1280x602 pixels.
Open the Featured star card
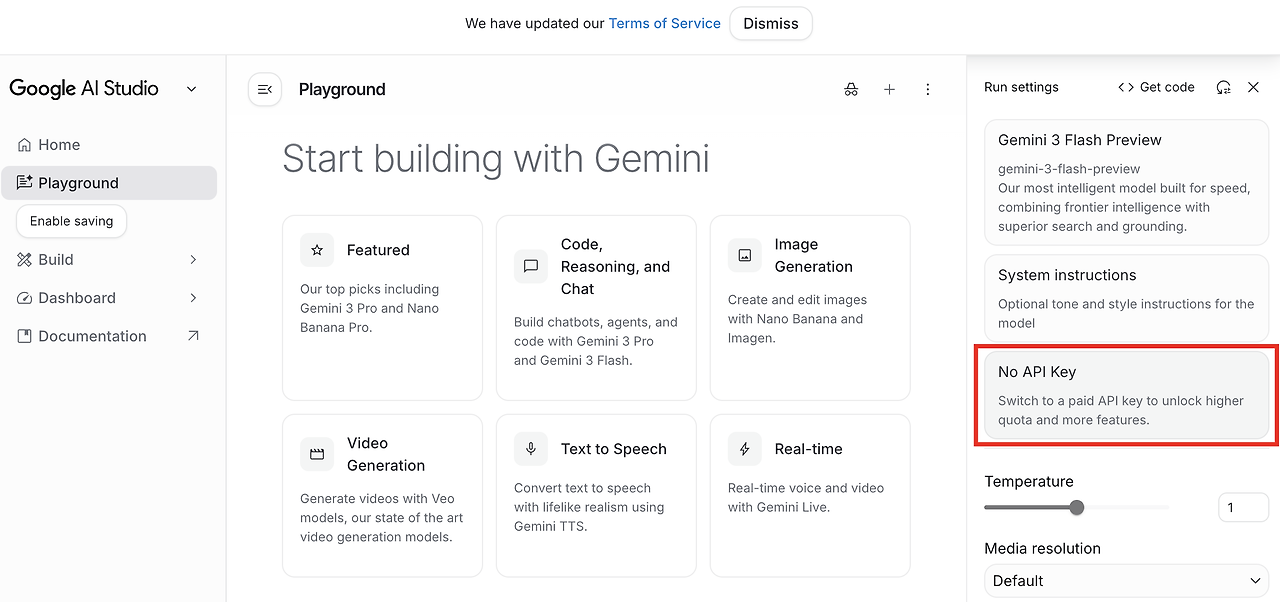[382, 308]
